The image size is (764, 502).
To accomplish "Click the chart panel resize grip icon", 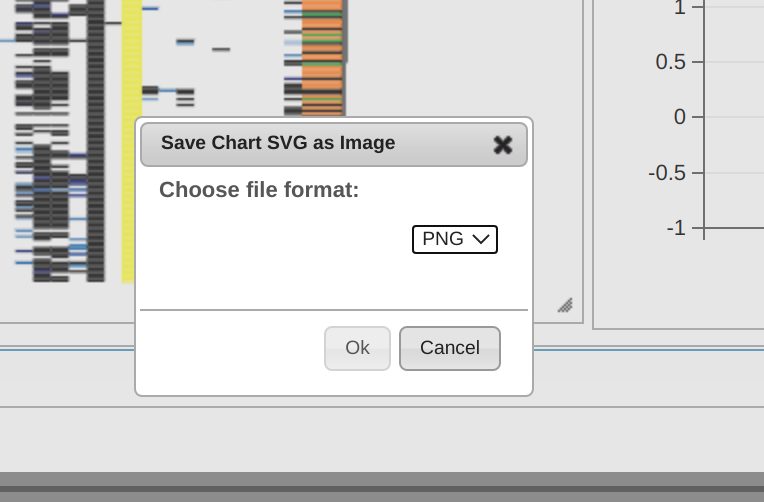I will click(x=565, y=306).
